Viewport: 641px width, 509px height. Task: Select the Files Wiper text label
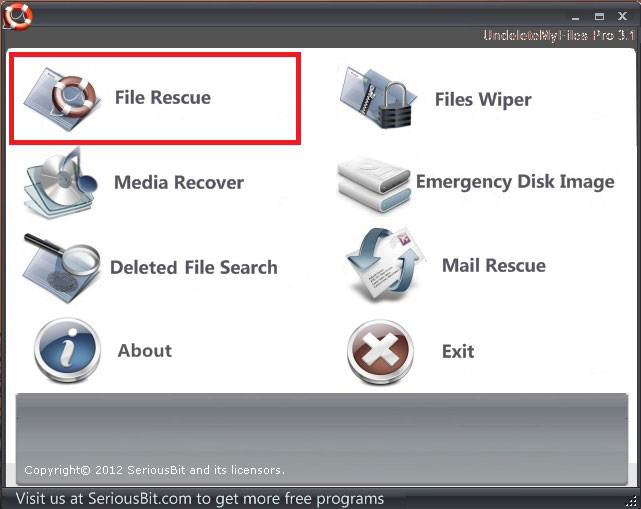click(x=483, y=100)
